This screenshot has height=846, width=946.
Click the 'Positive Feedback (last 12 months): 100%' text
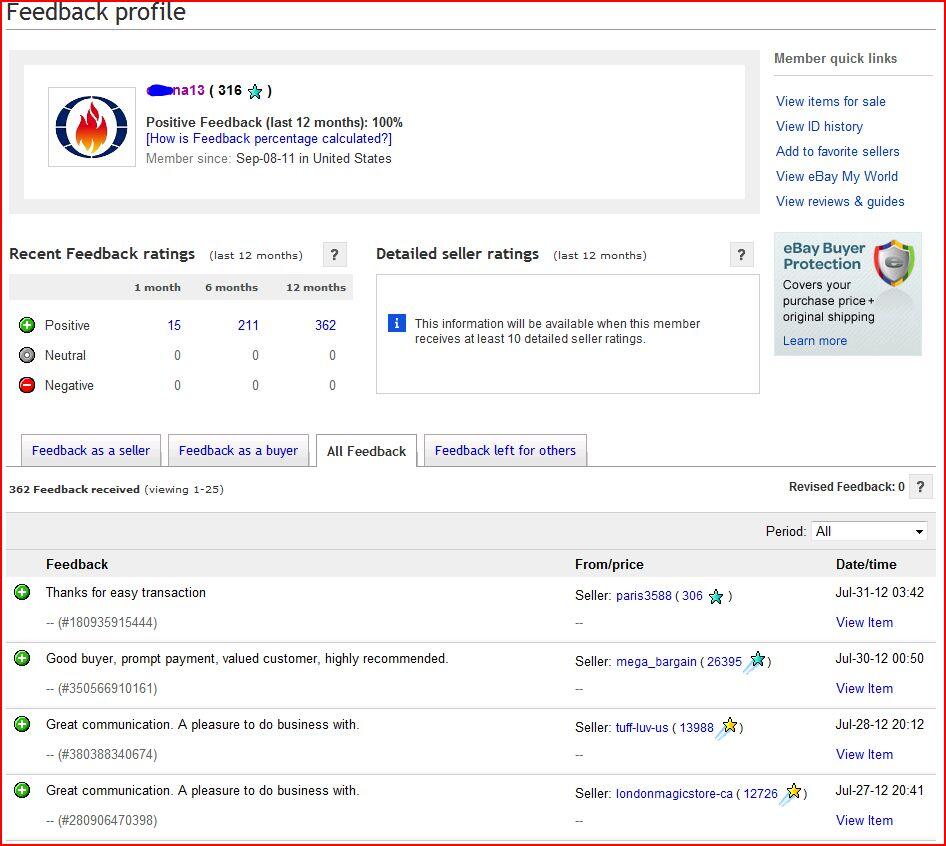274,122
